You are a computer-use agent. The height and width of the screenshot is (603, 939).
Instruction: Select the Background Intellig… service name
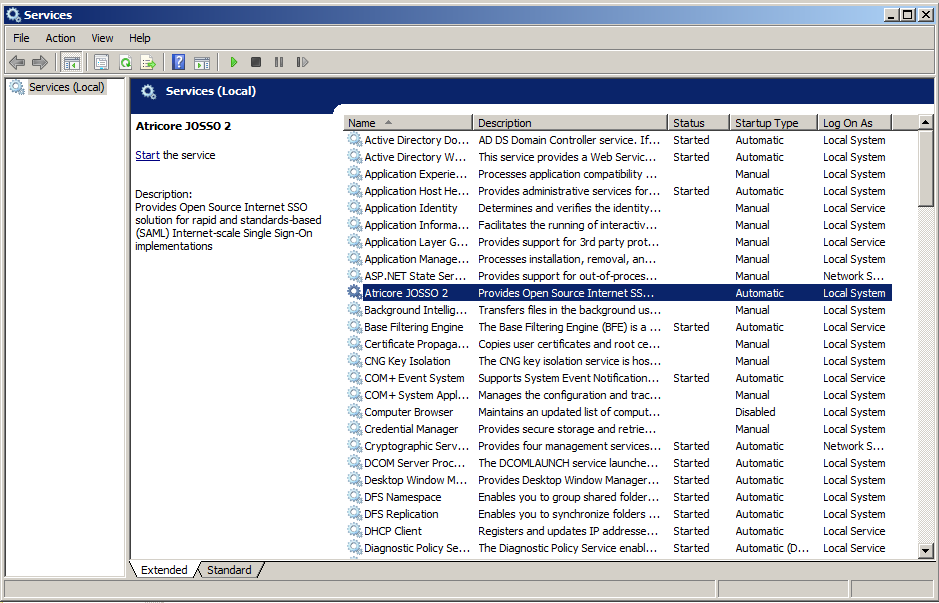pyautogui.click(x=416, y=310)
